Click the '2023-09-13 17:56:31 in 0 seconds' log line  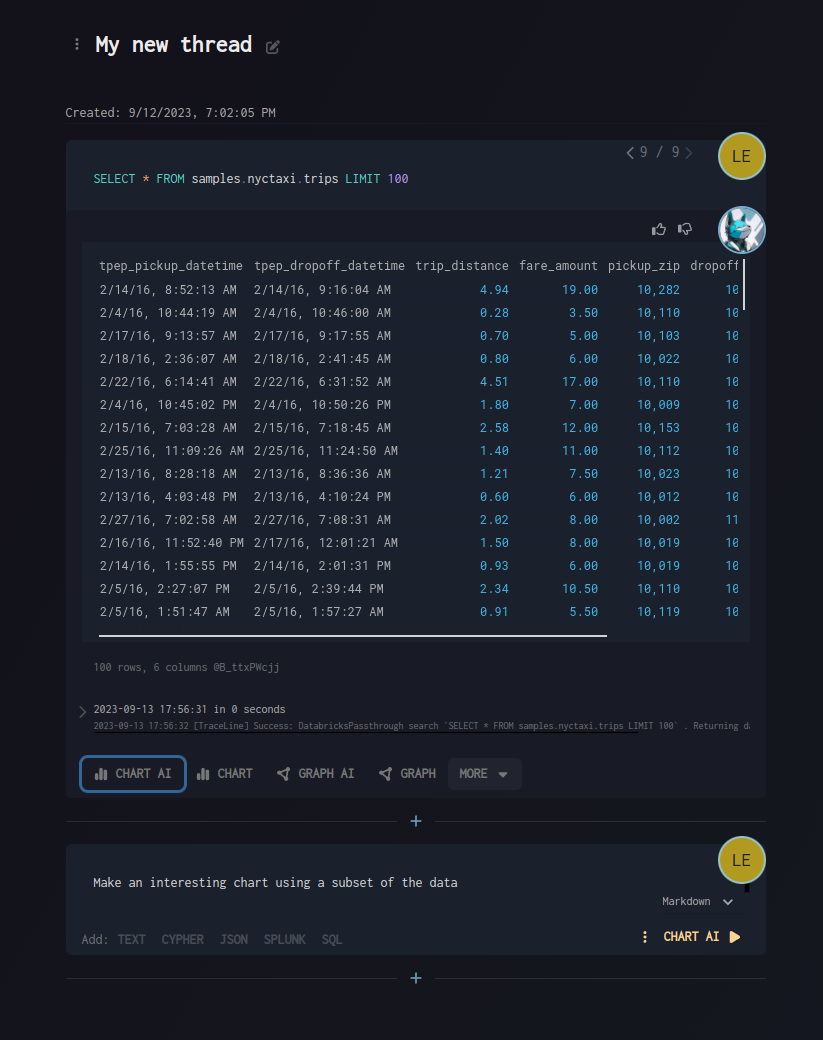[x=189, y=710]
